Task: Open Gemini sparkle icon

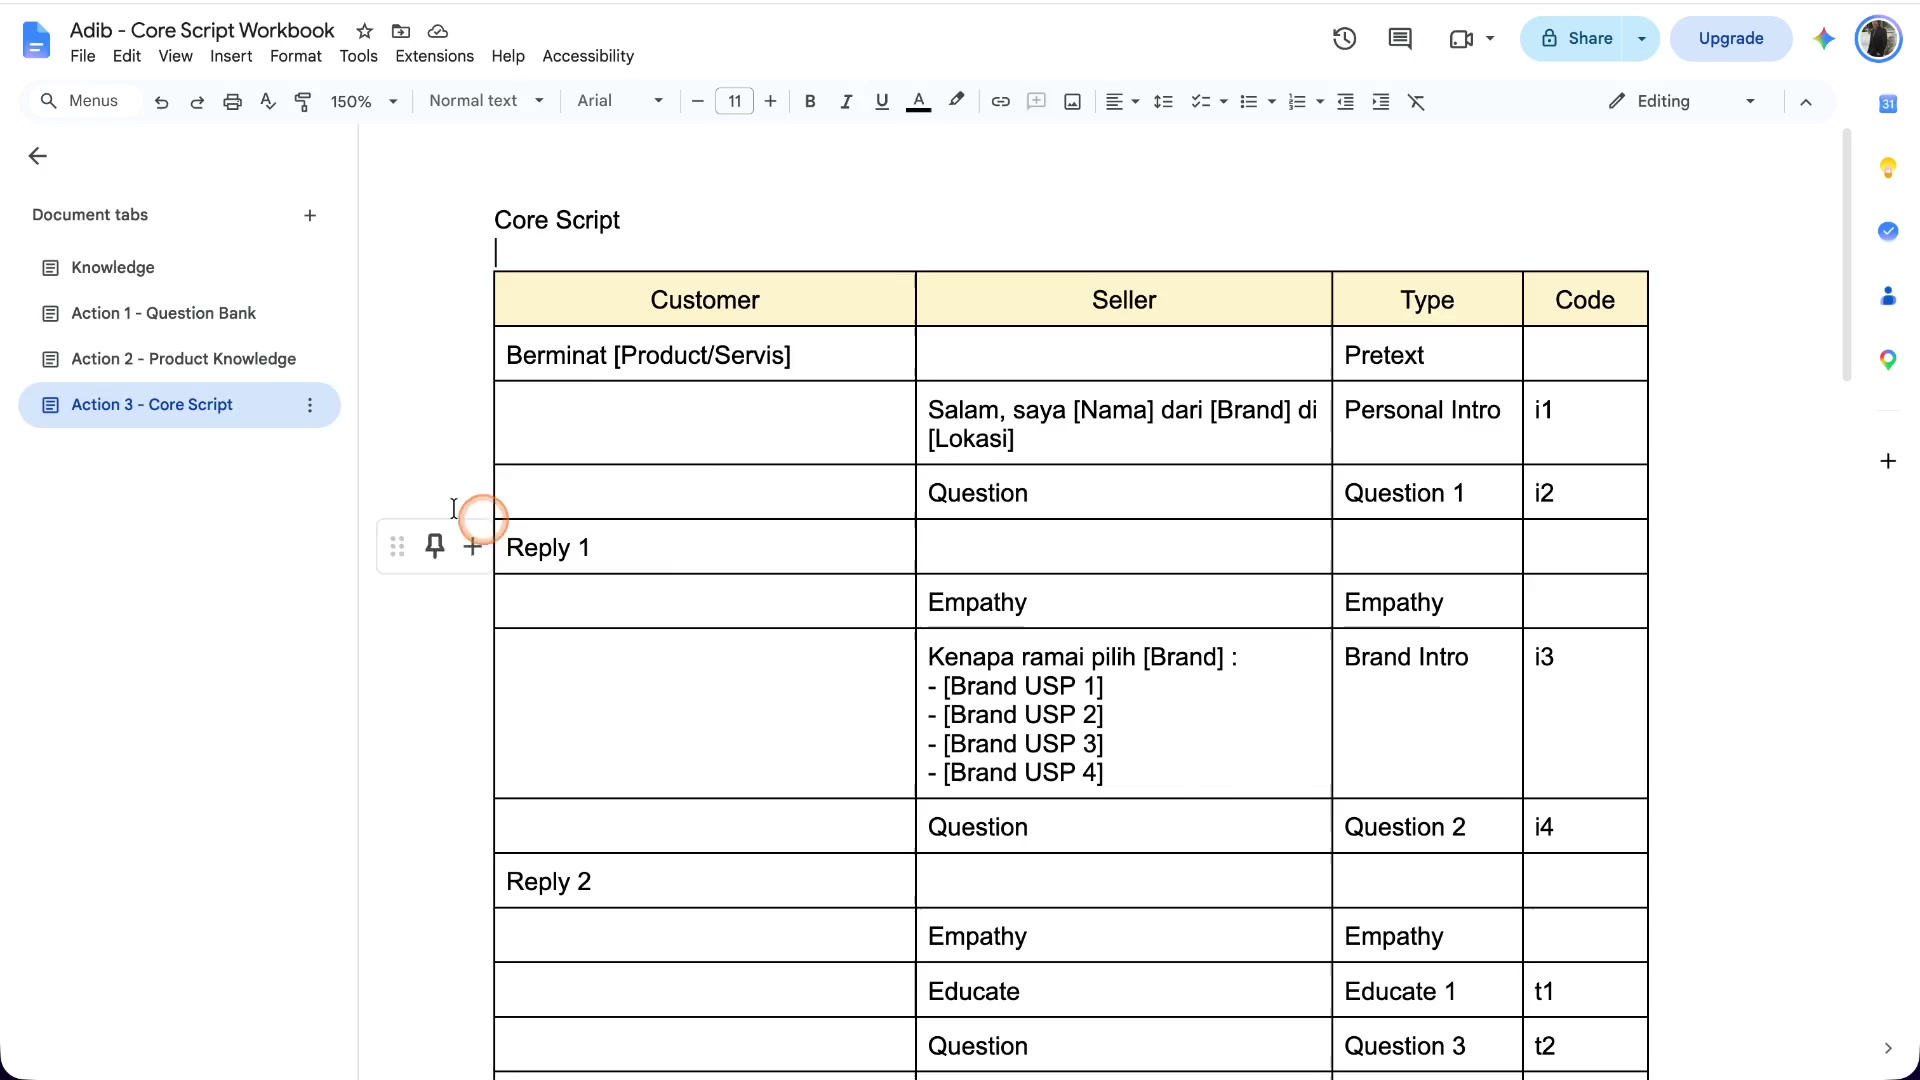Action: [1824, 39]
